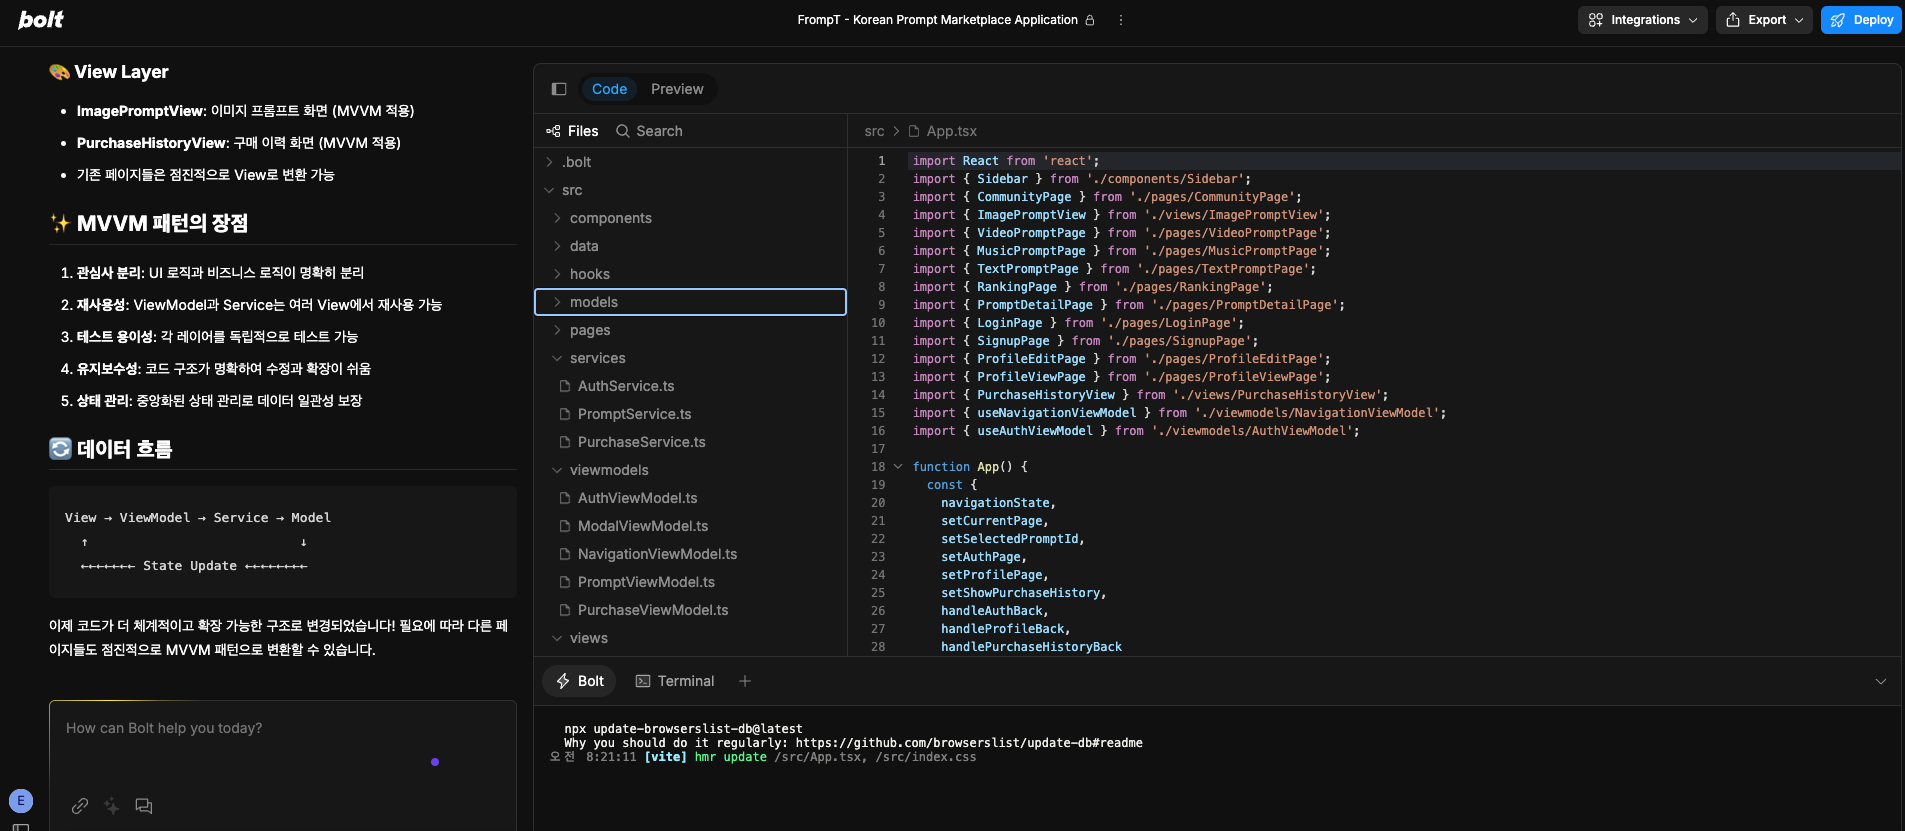Open the browserslist GitHub readme URL
The height and width of the screenshot is (831, 1905).
(969, 743)
